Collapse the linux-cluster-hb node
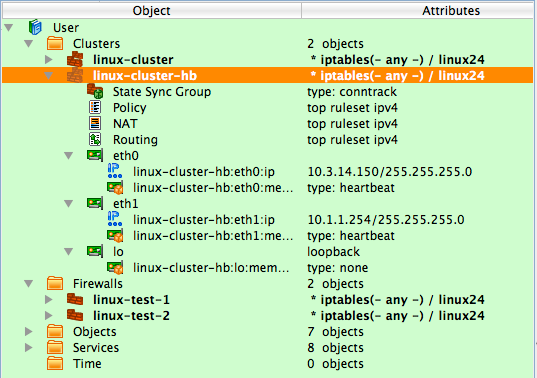Image resolution: width=537 pixels, height=378 pixels. 49,76
